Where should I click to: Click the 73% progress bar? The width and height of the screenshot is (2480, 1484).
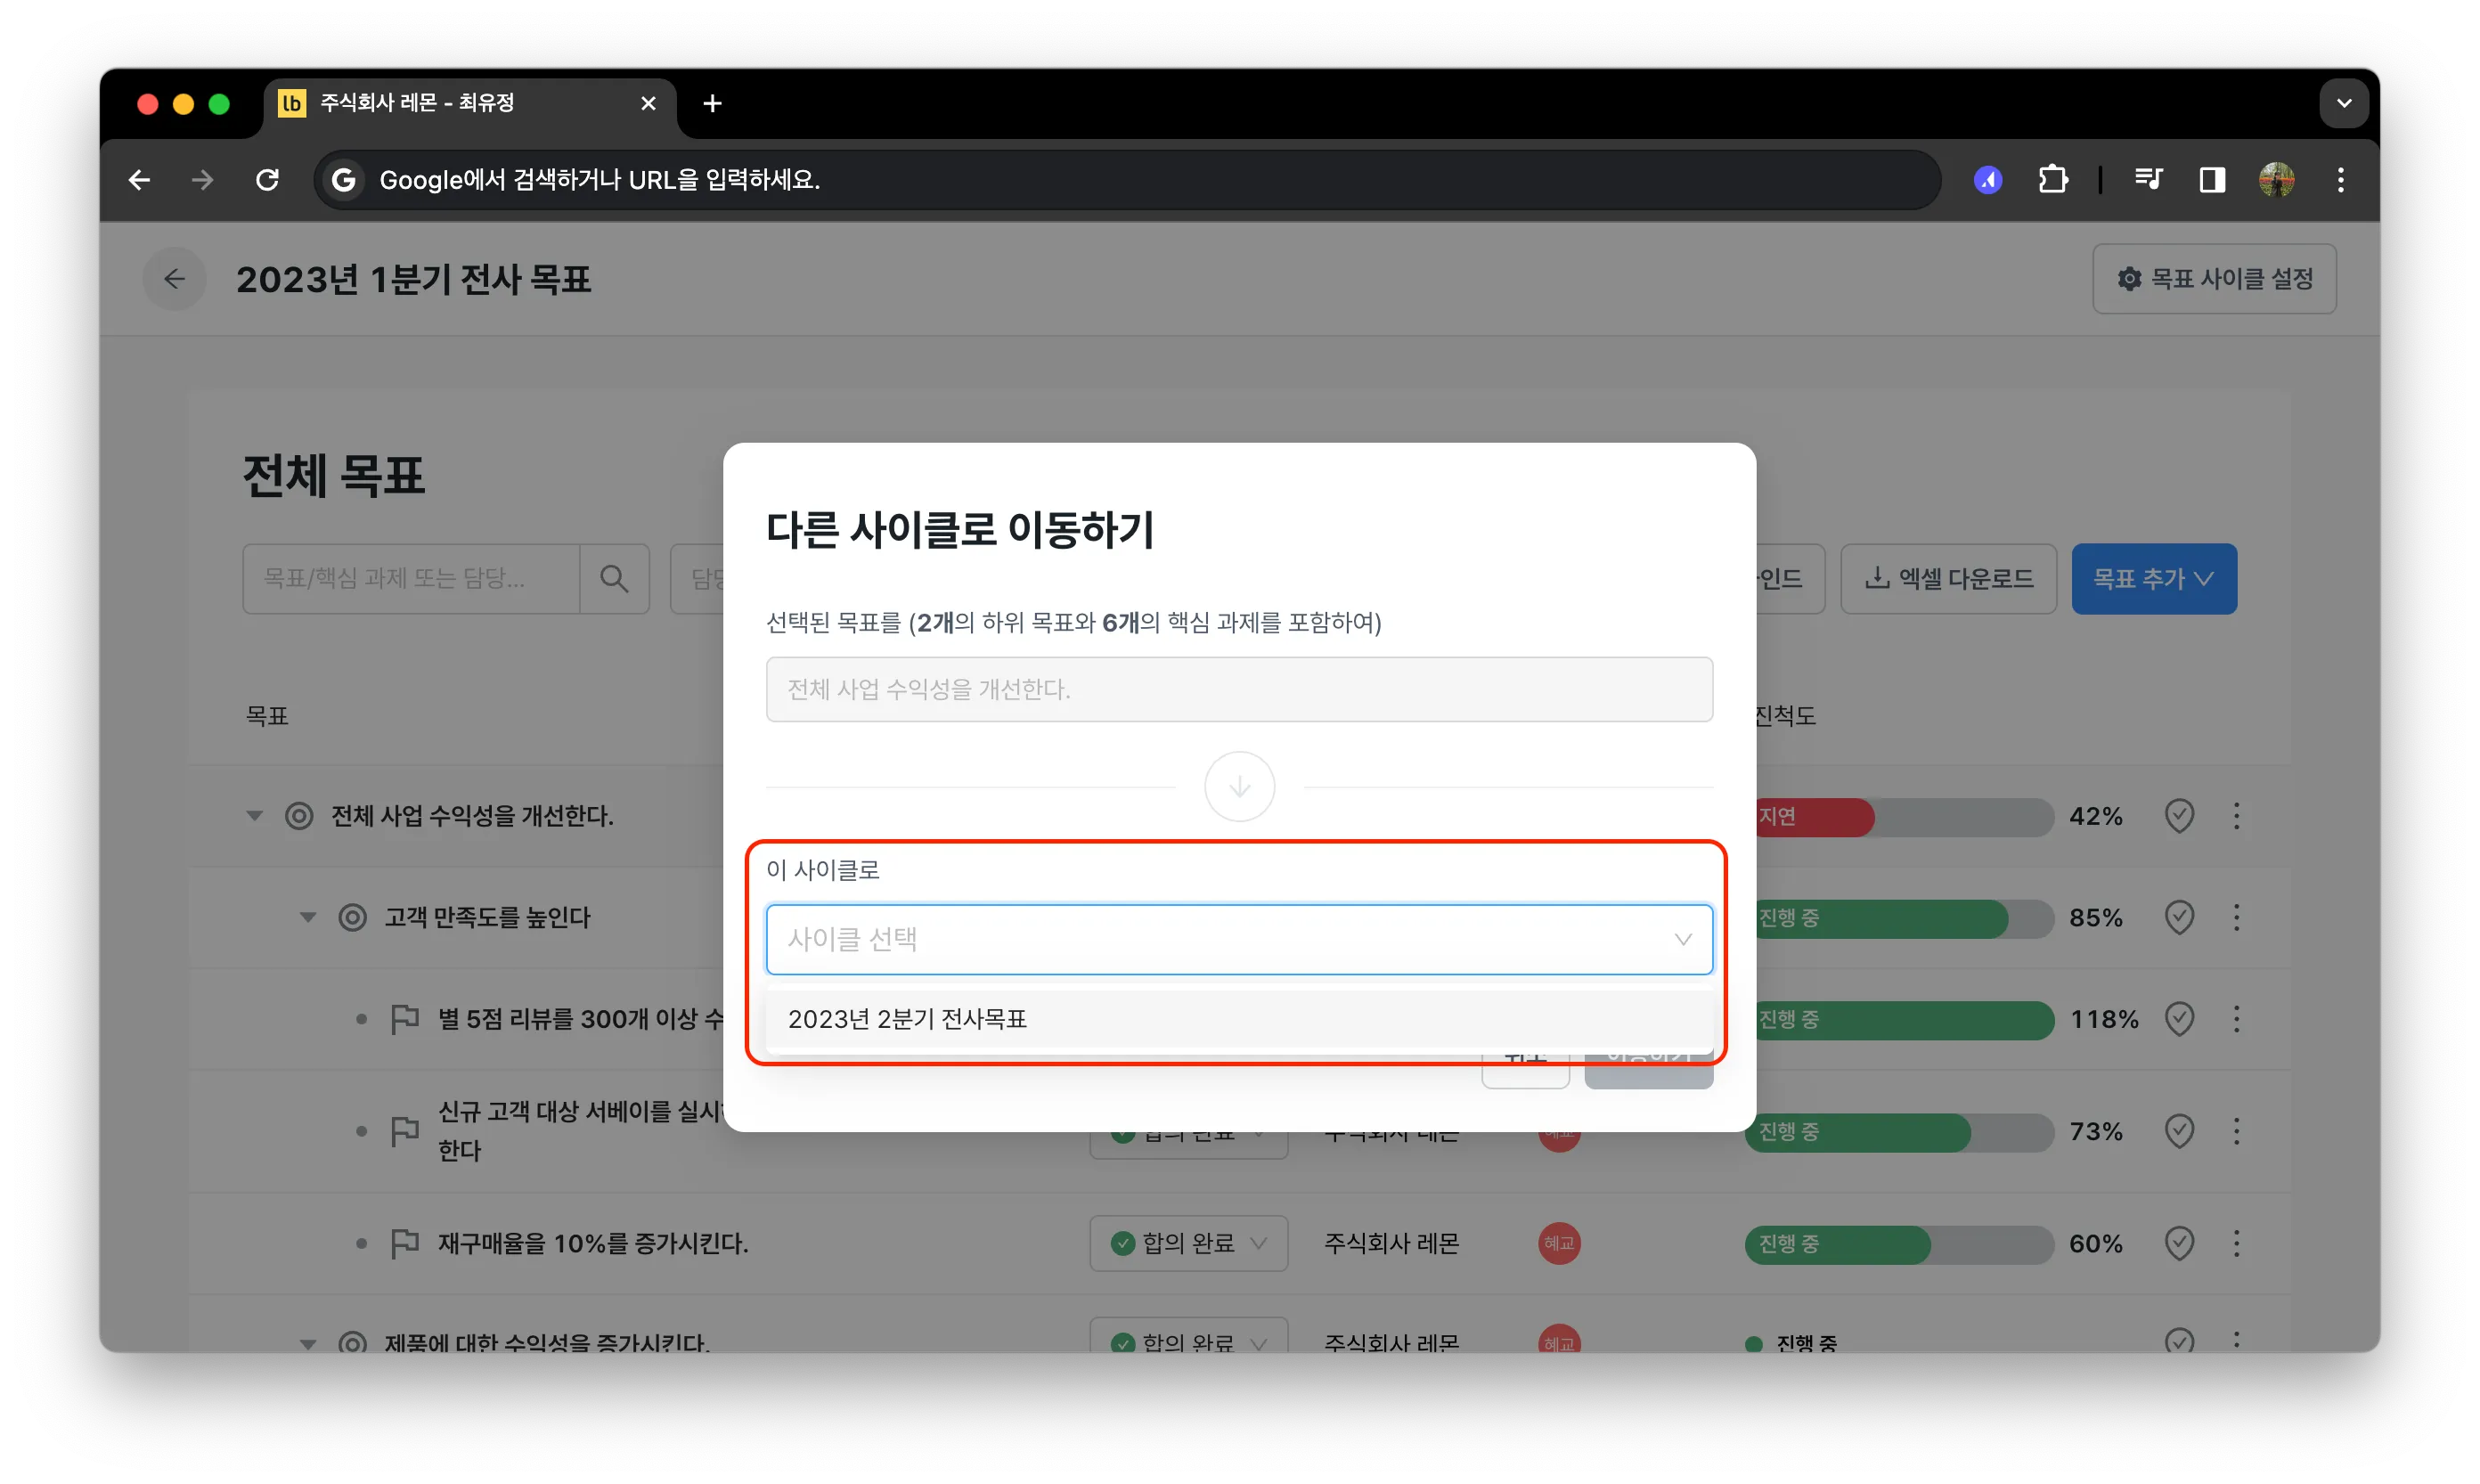coord(1900,1131)
